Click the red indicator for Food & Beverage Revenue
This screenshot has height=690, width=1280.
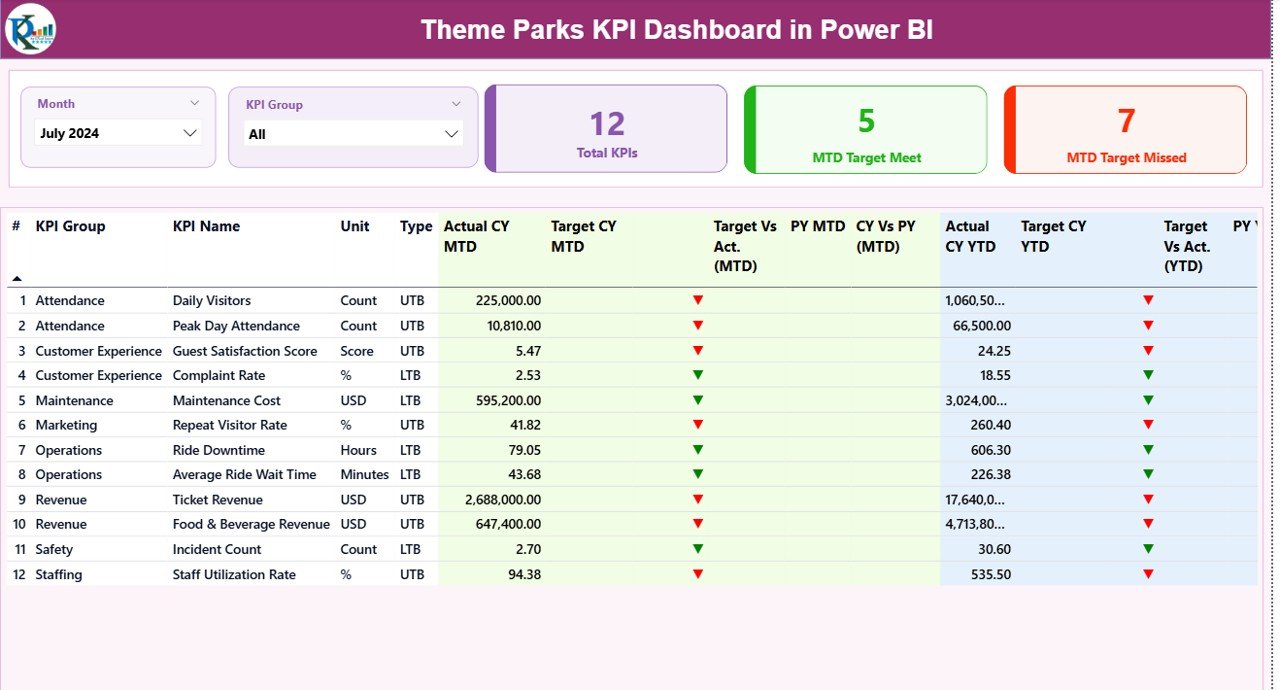(x=697, y=524)
